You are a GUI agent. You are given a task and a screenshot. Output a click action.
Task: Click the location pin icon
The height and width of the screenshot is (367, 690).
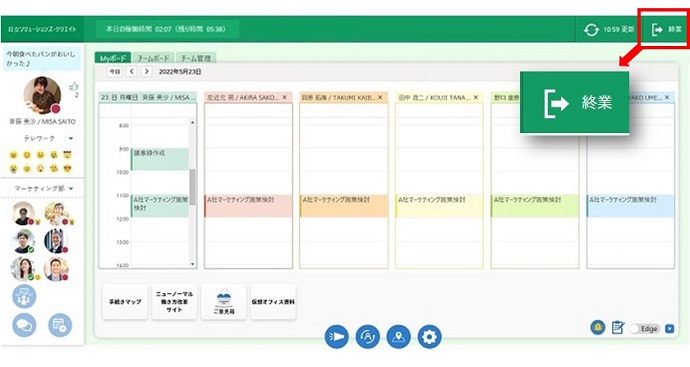[398, 337]
